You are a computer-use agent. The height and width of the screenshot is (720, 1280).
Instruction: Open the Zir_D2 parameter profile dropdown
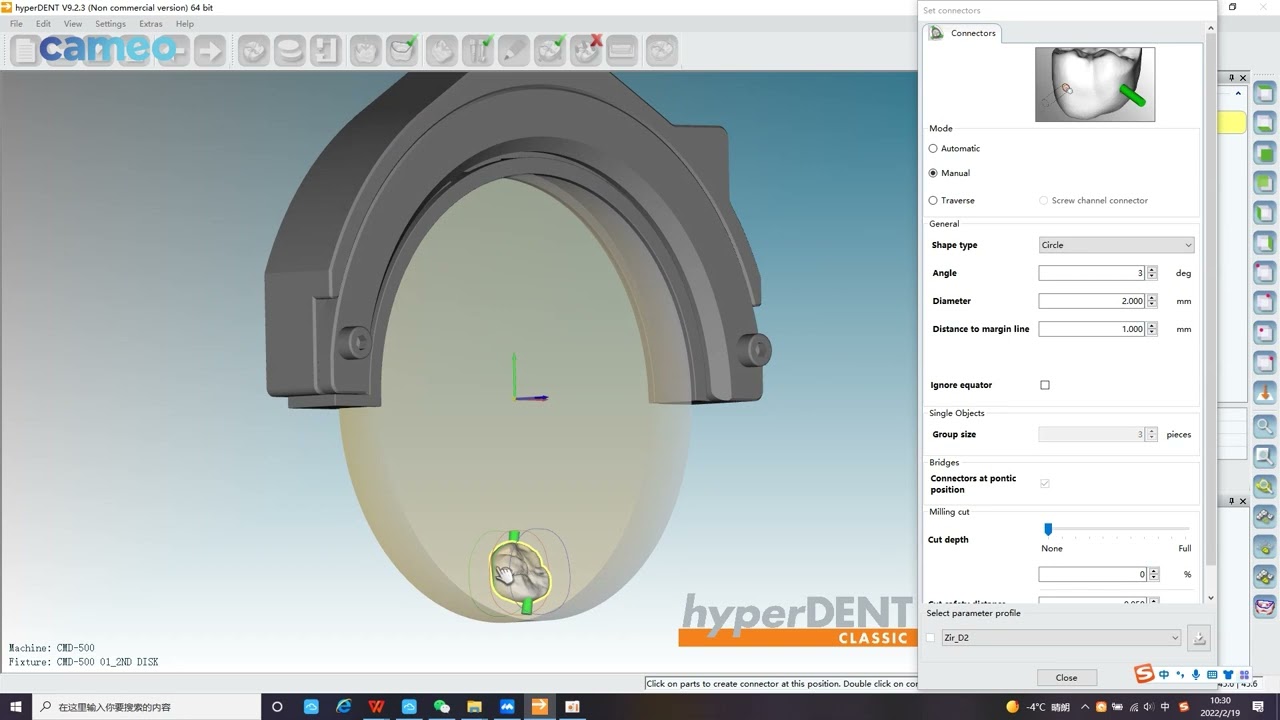coord(1061,637)
